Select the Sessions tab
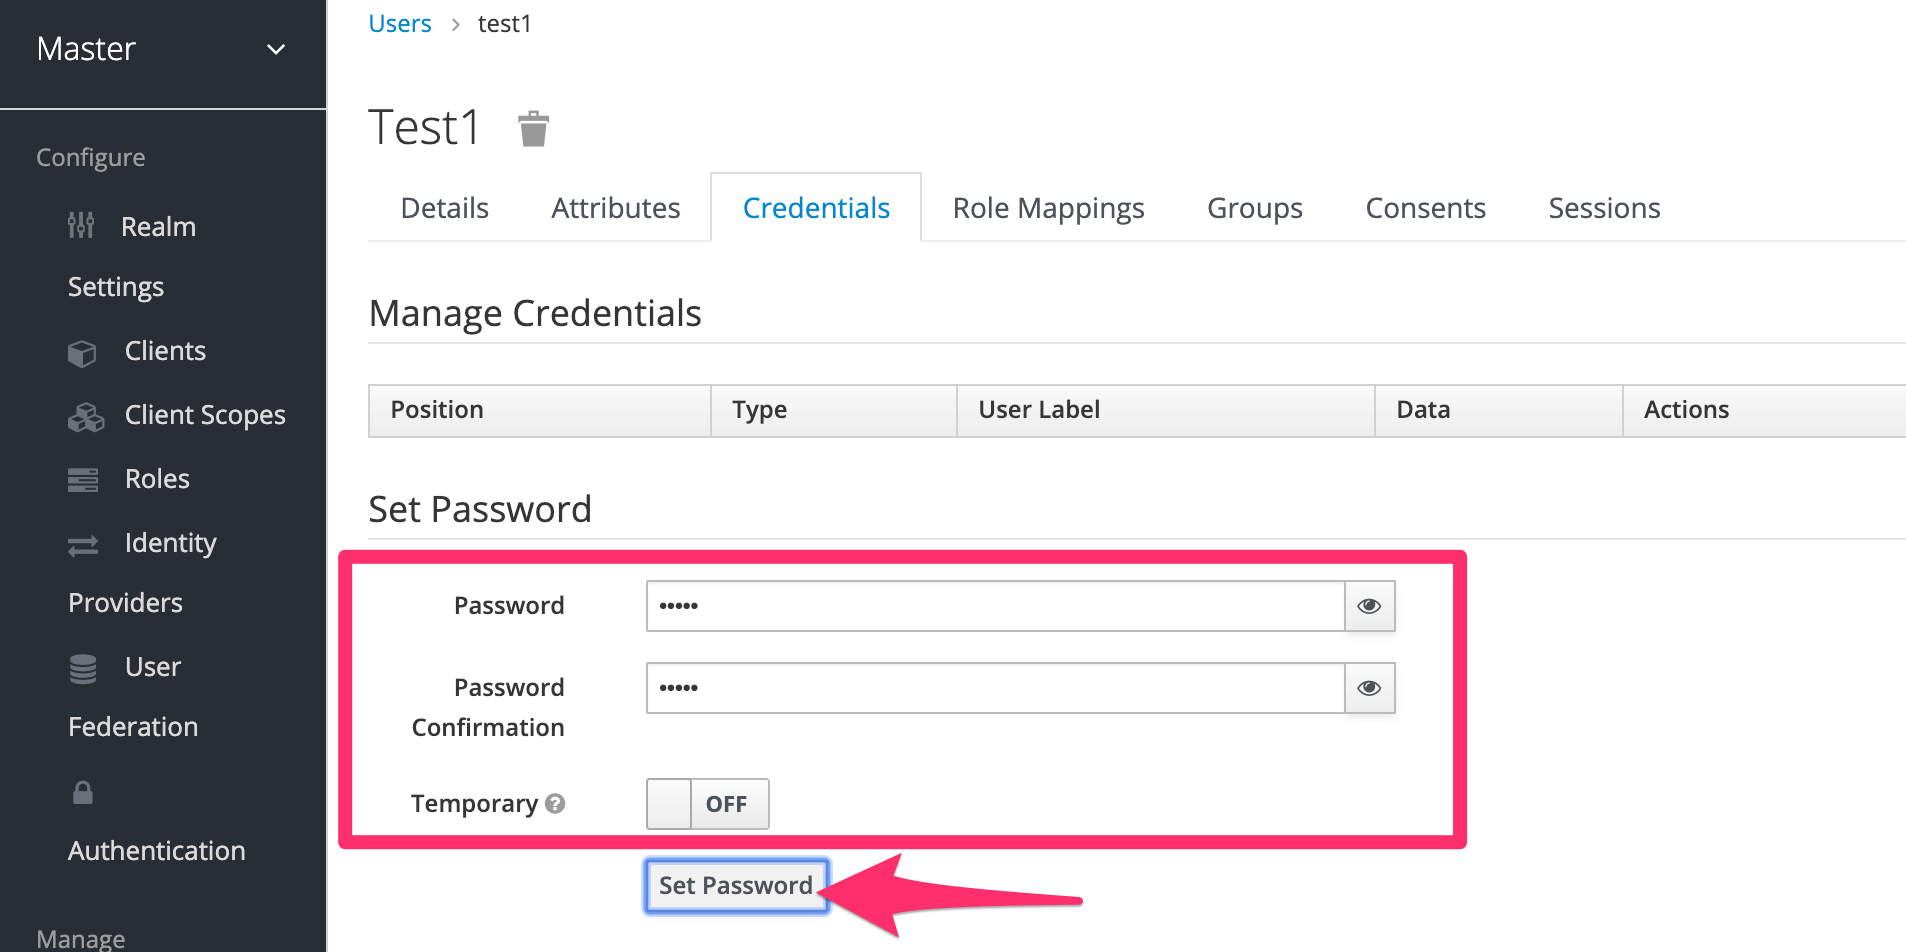Image resolution: width=1906 pixels, height=952 pixels. 1604,208
